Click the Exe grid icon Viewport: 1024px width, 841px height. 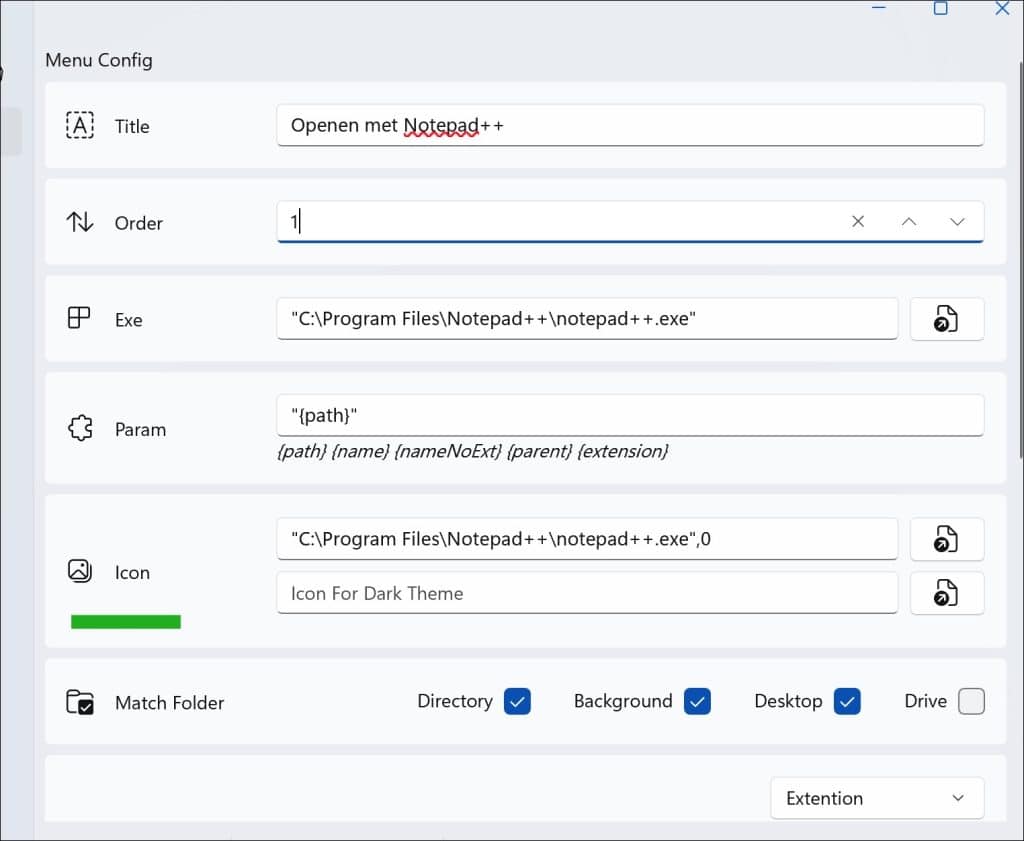tap(79, 319)
